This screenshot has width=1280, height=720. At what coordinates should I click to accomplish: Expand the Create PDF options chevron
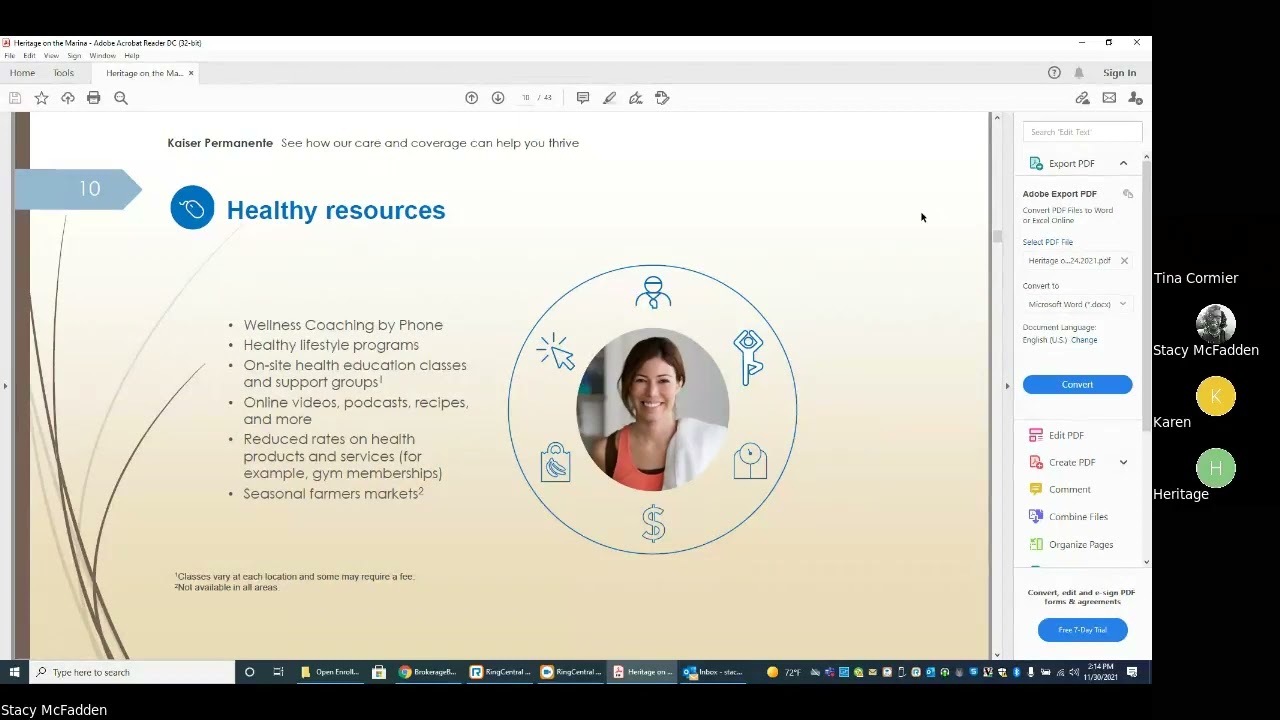1123,462
